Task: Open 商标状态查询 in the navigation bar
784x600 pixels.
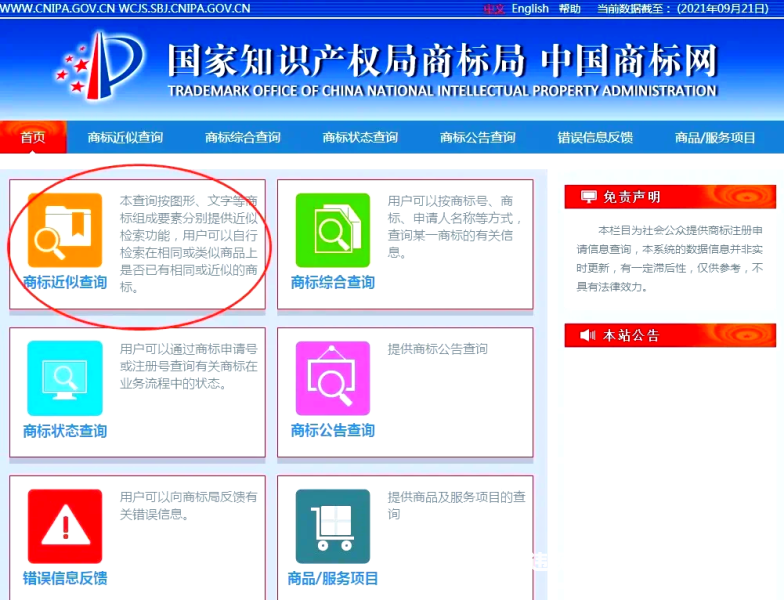Action: click(360, 138)
